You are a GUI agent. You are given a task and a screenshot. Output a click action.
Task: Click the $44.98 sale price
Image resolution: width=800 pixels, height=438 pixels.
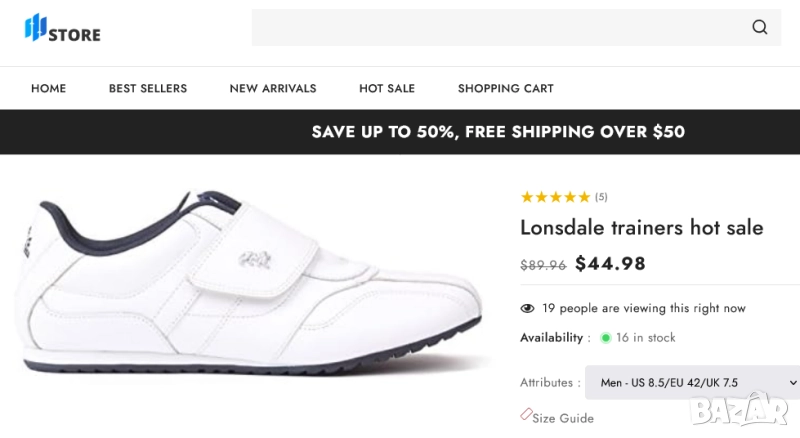pyautogui.click(x=610, y=264)
